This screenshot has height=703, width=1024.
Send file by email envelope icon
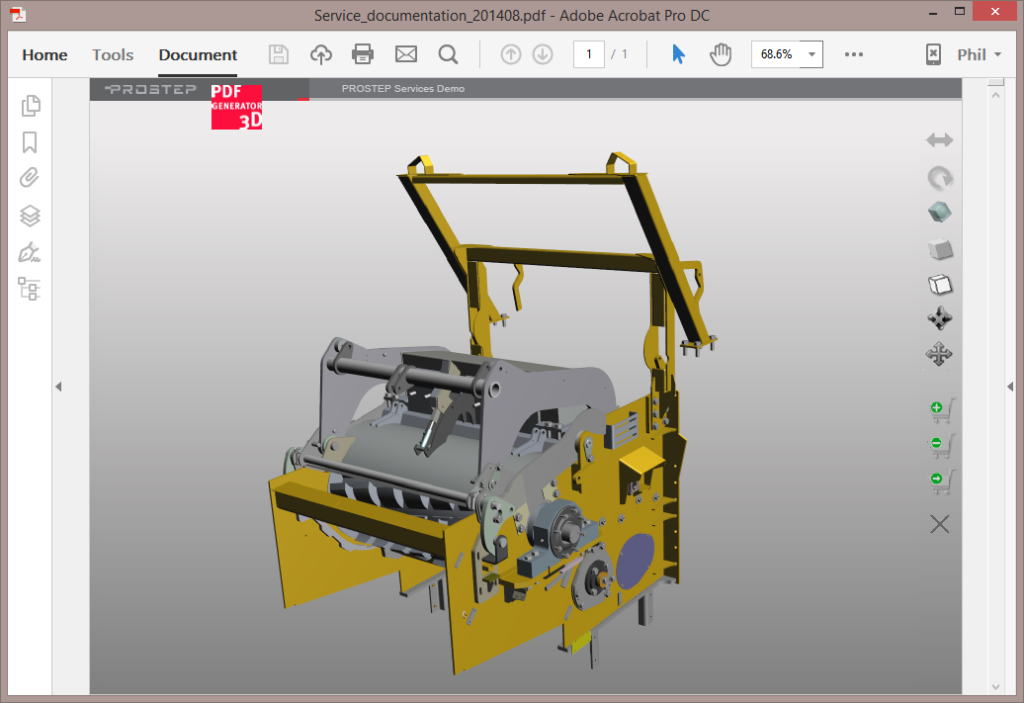click(405, 54)
